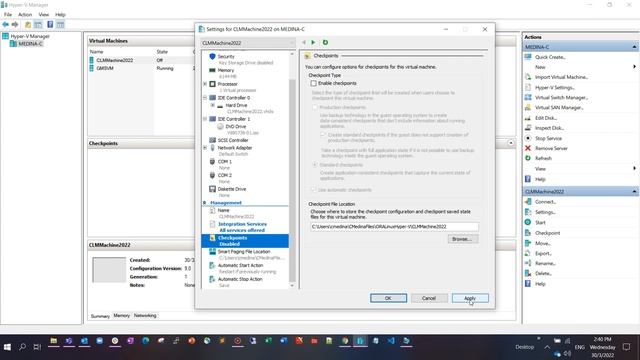Click Cancel in Settings dialog

pyautogui.click(x=429, y=298)
